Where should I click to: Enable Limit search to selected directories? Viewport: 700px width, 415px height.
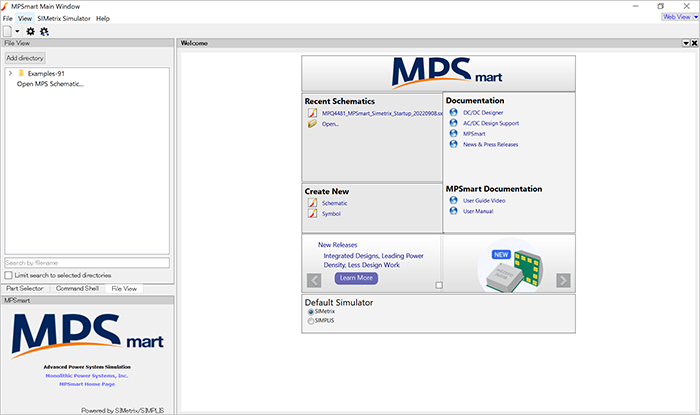(8, 275)
